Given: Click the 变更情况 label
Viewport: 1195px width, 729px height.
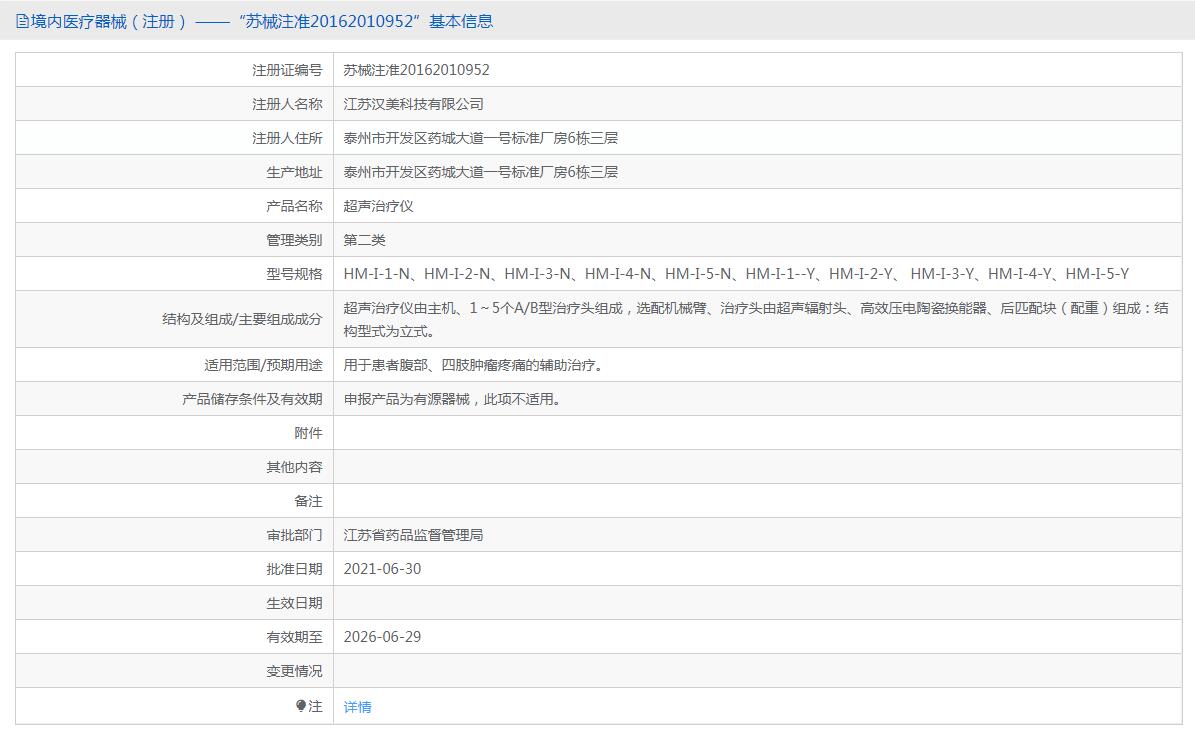Looking at the screenshot, I should coord(294,671).
